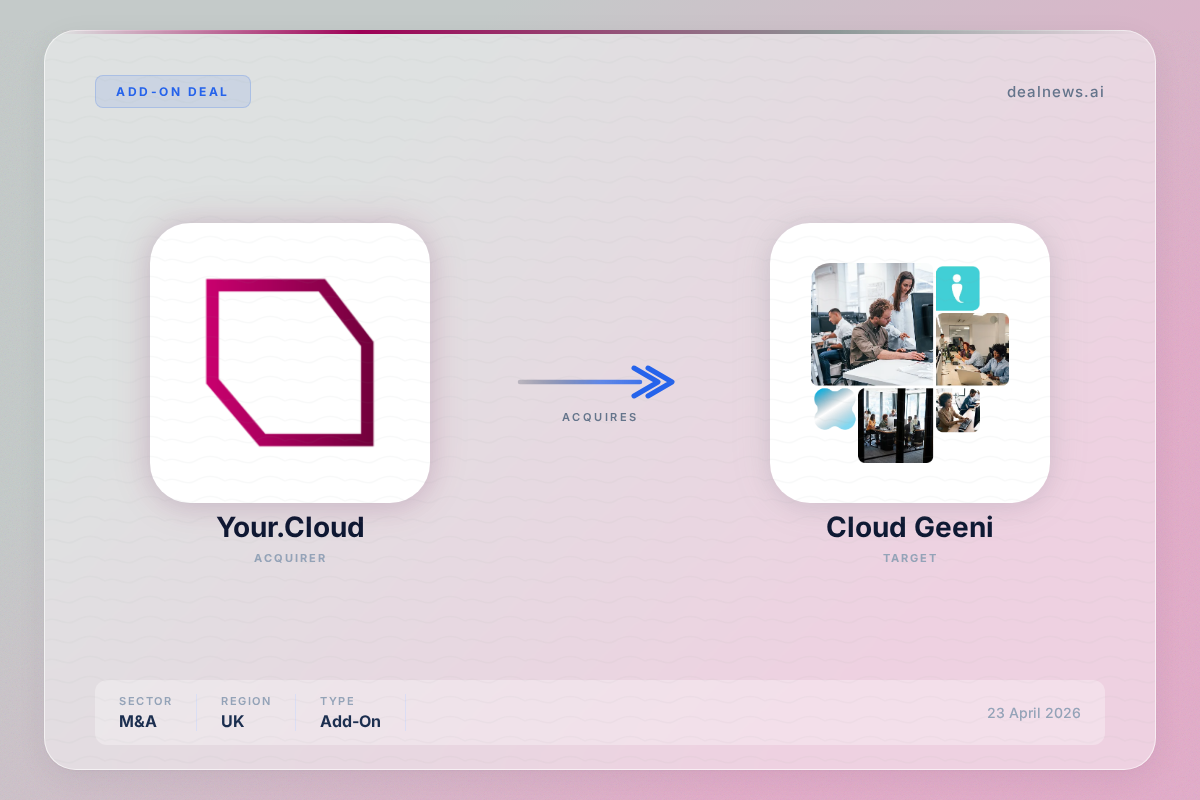The height and width of the screenshot is (800, 1200).
Task: Click the teal person icon tile
Action: coord(957,289)
